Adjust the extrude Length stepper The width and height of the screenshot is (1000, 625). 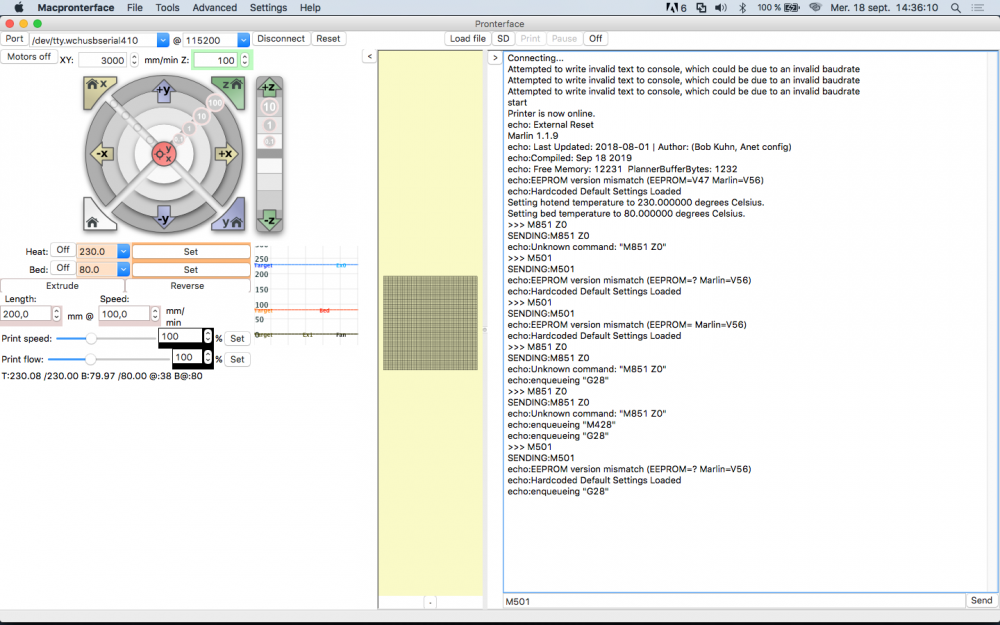coord(56,314)
